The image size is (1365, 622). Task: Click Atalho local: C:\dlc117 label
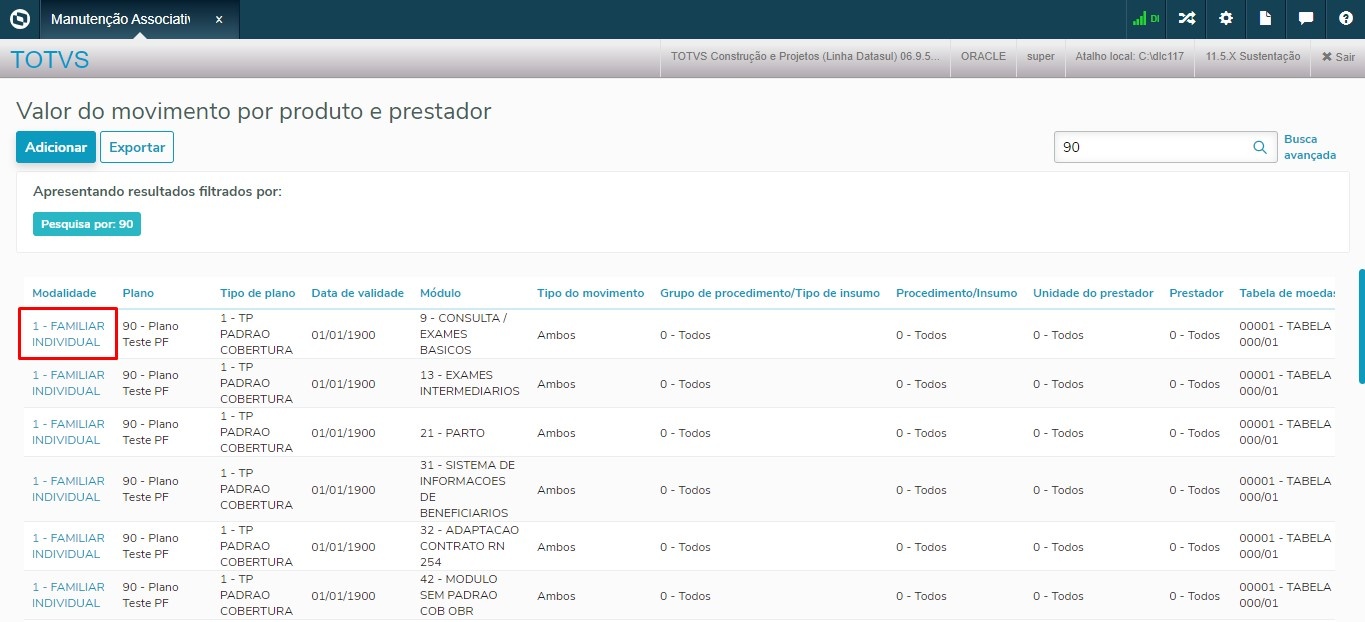1129,57
